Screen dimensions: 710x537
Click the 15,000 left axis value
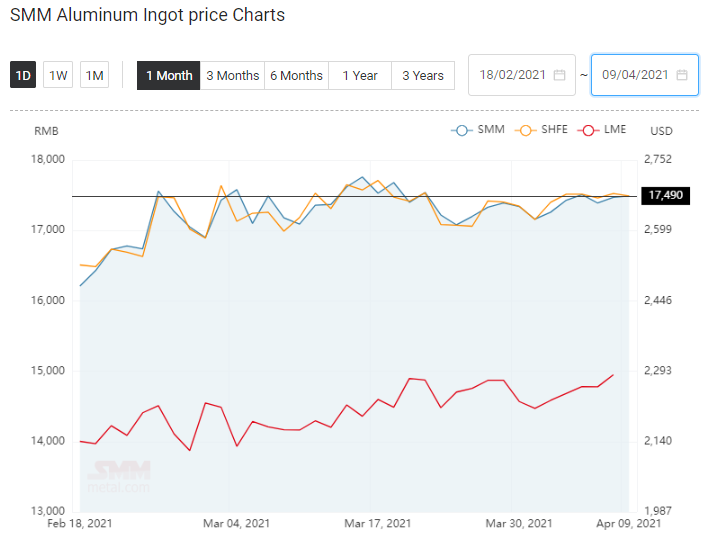pos(48,371)
